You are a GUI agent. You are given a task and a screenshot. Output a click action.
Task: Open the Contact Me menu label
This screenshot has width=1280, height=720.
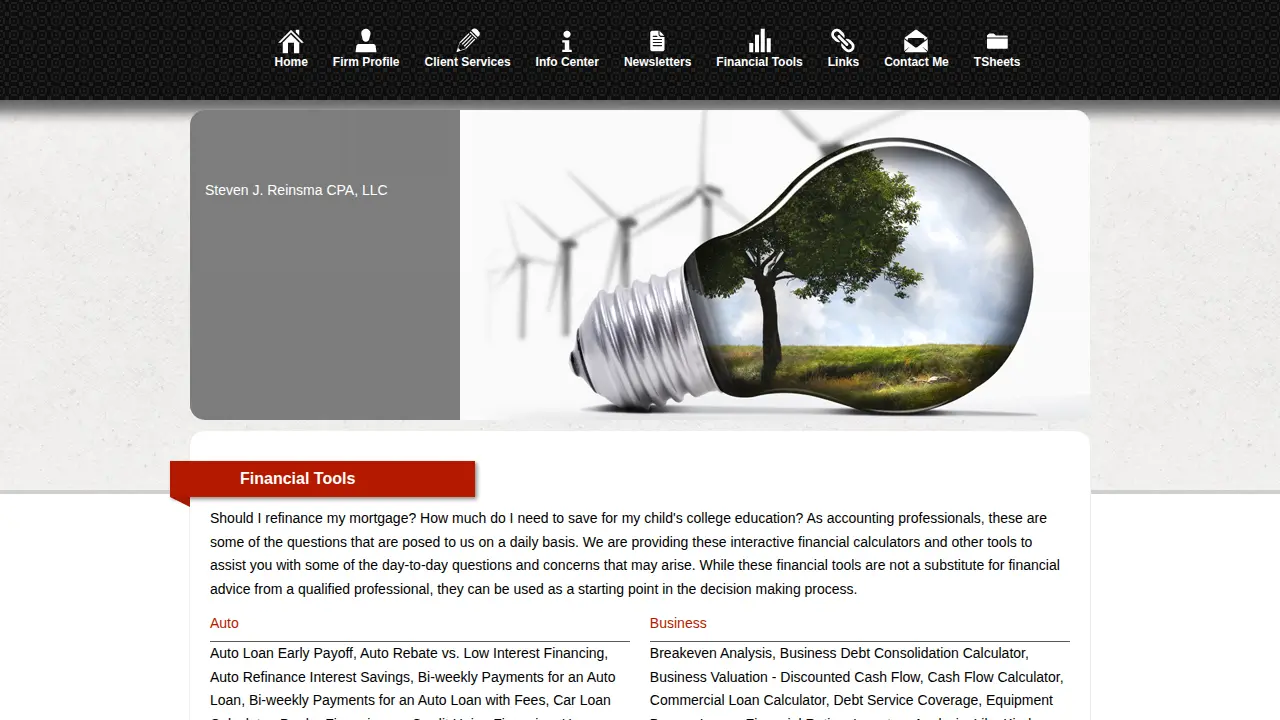[x=916, y=62]
